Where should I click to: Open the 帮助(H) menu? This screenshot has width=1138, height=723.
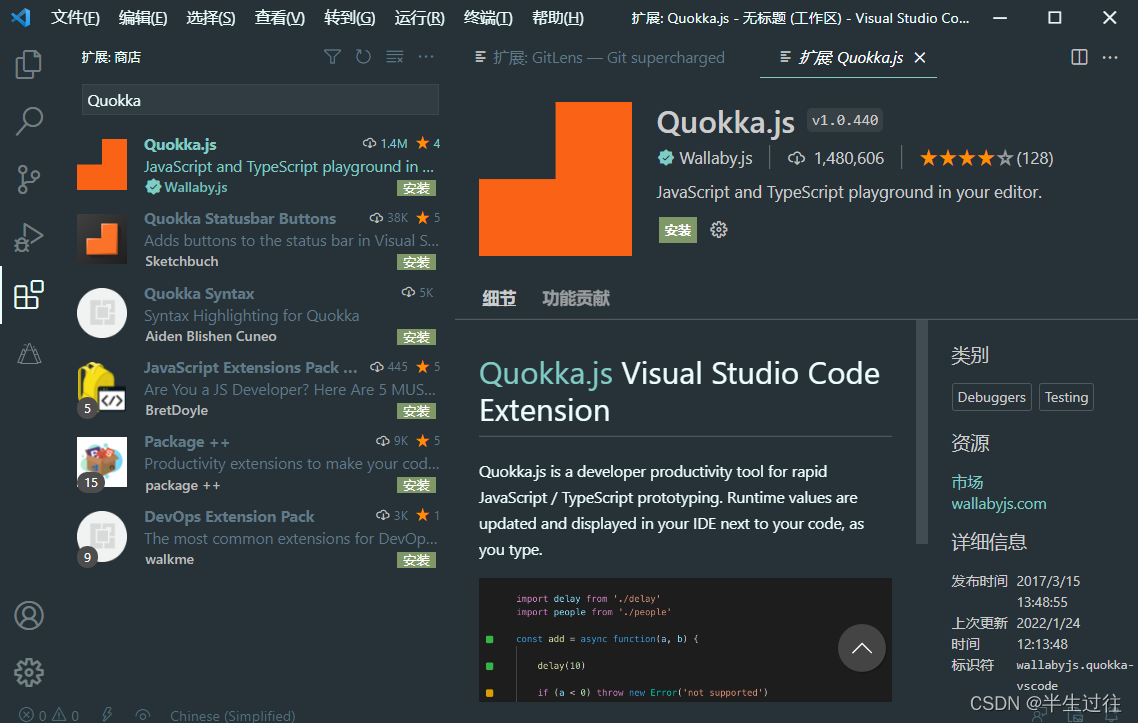tap(557, 17)
